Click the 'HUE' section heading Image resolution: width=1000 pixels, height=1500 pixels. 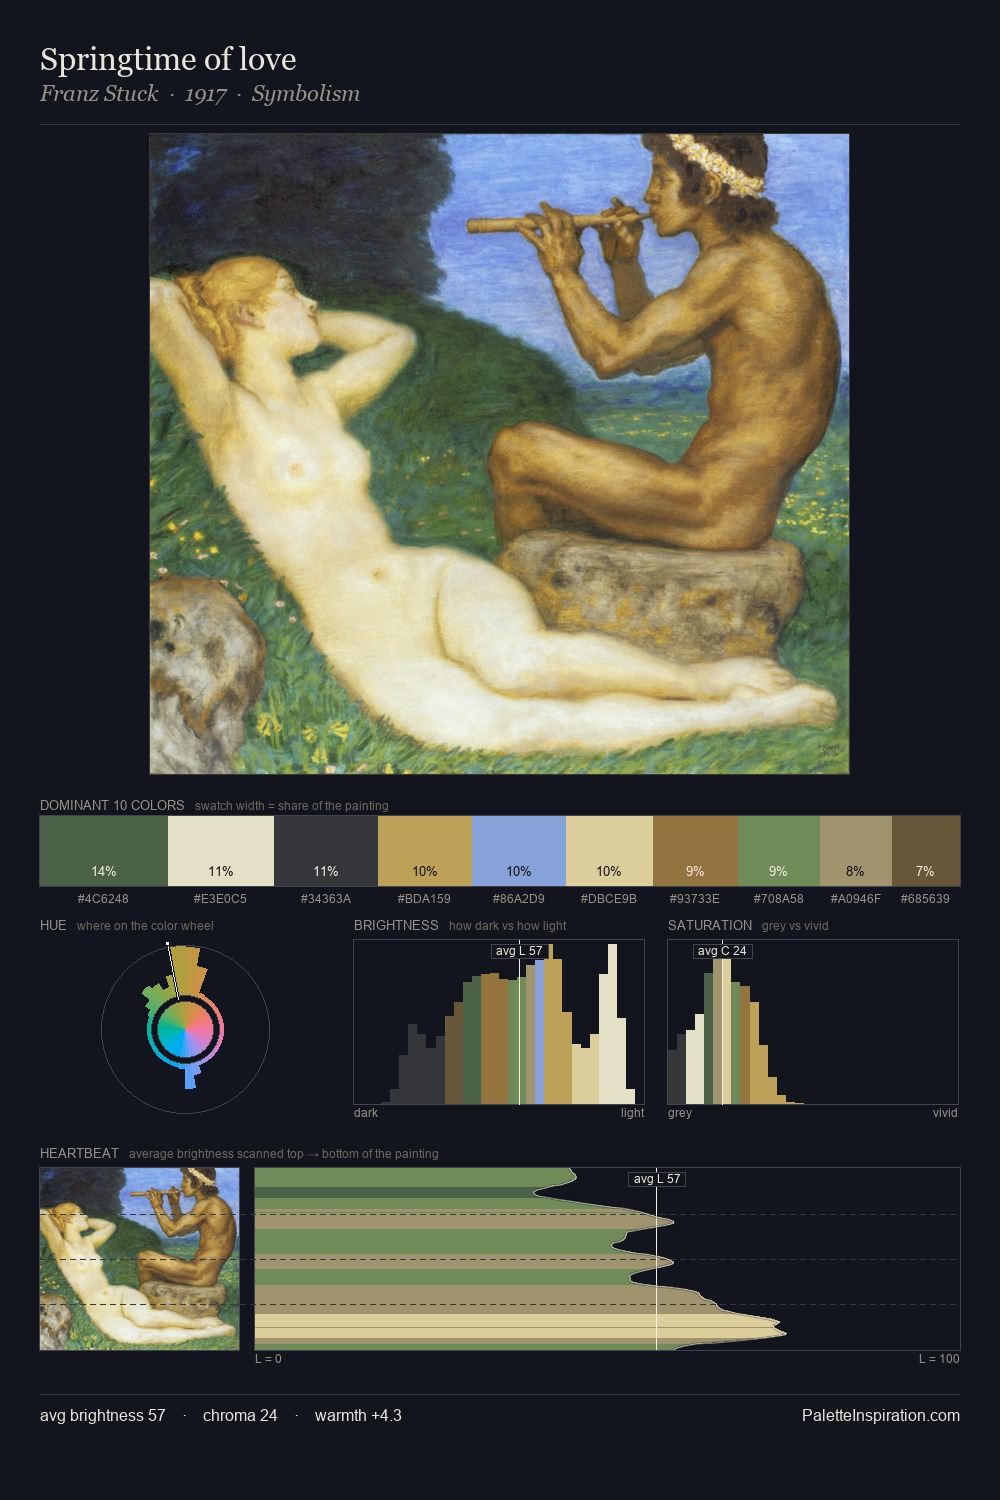[x=53, y=925]
